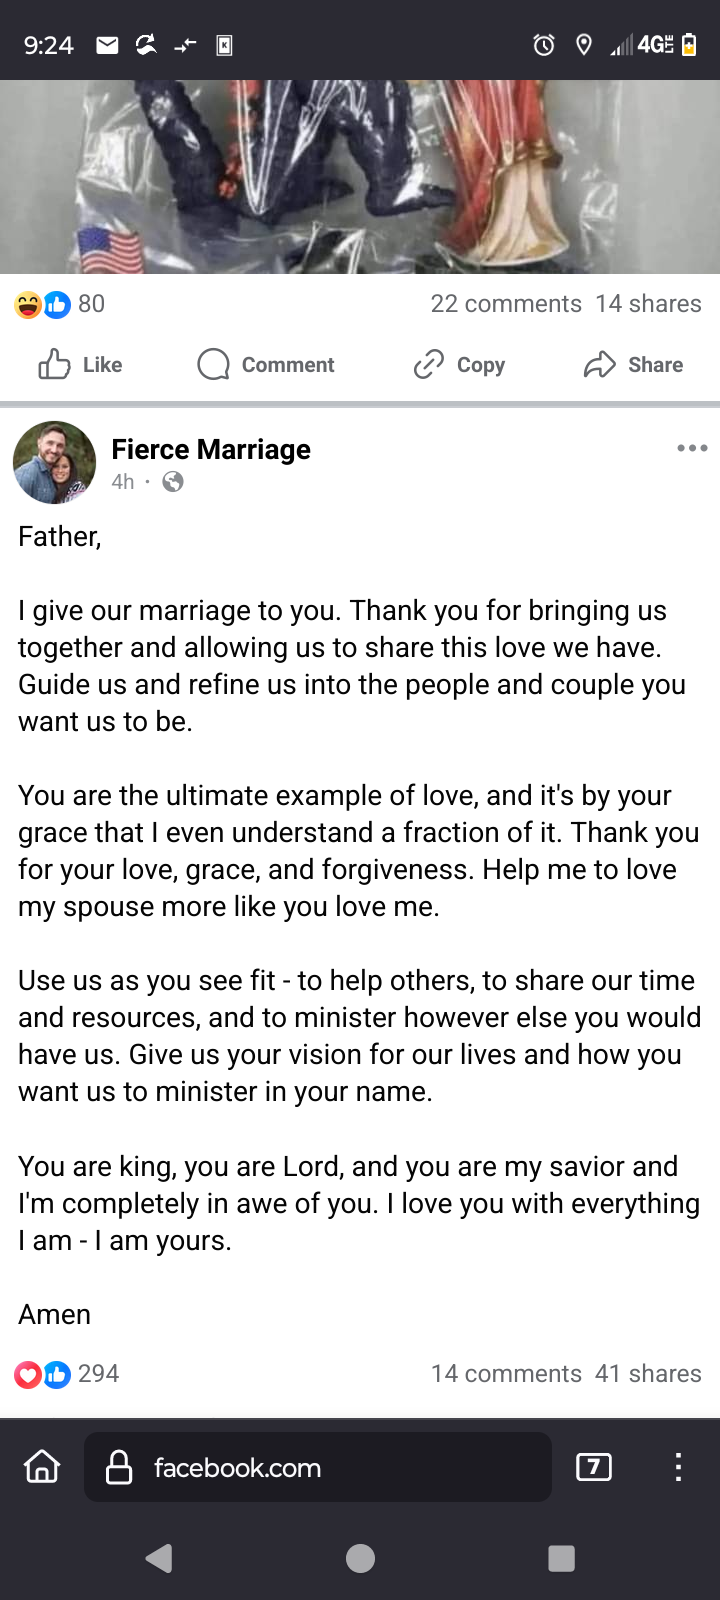View the 14 shares

coord(648,304)
